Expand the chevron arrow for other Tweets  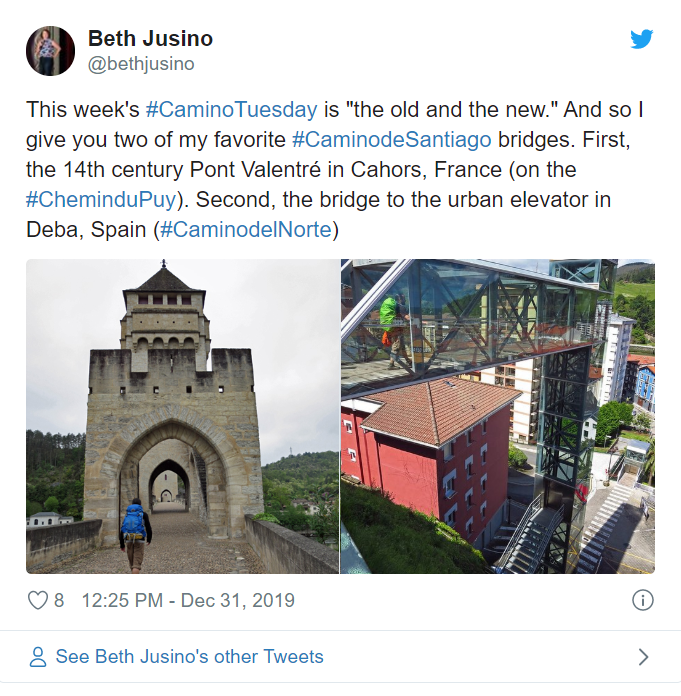(643, 656)
